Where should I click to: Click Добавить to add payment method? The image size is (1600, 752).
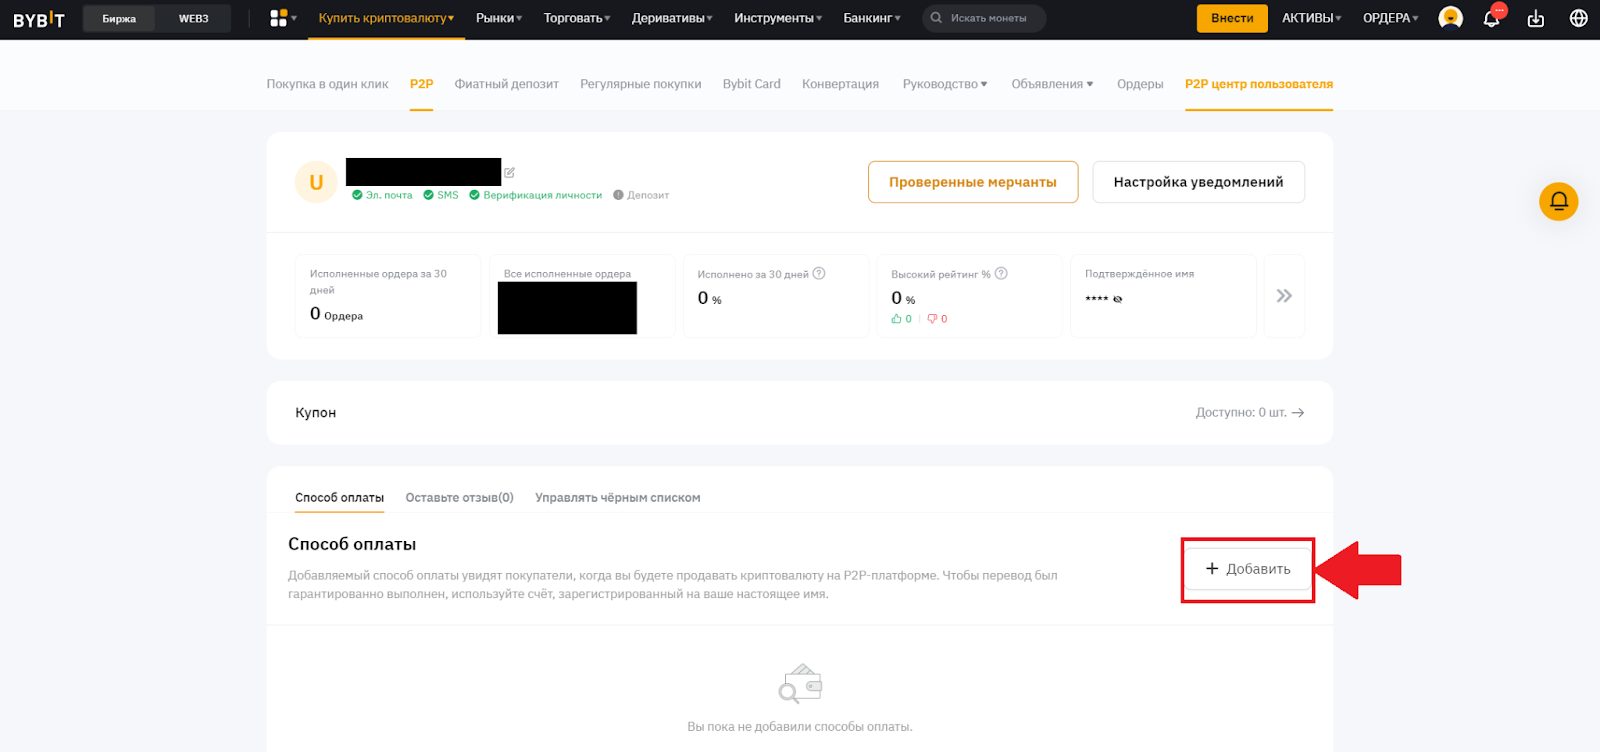click(1248, 569)
